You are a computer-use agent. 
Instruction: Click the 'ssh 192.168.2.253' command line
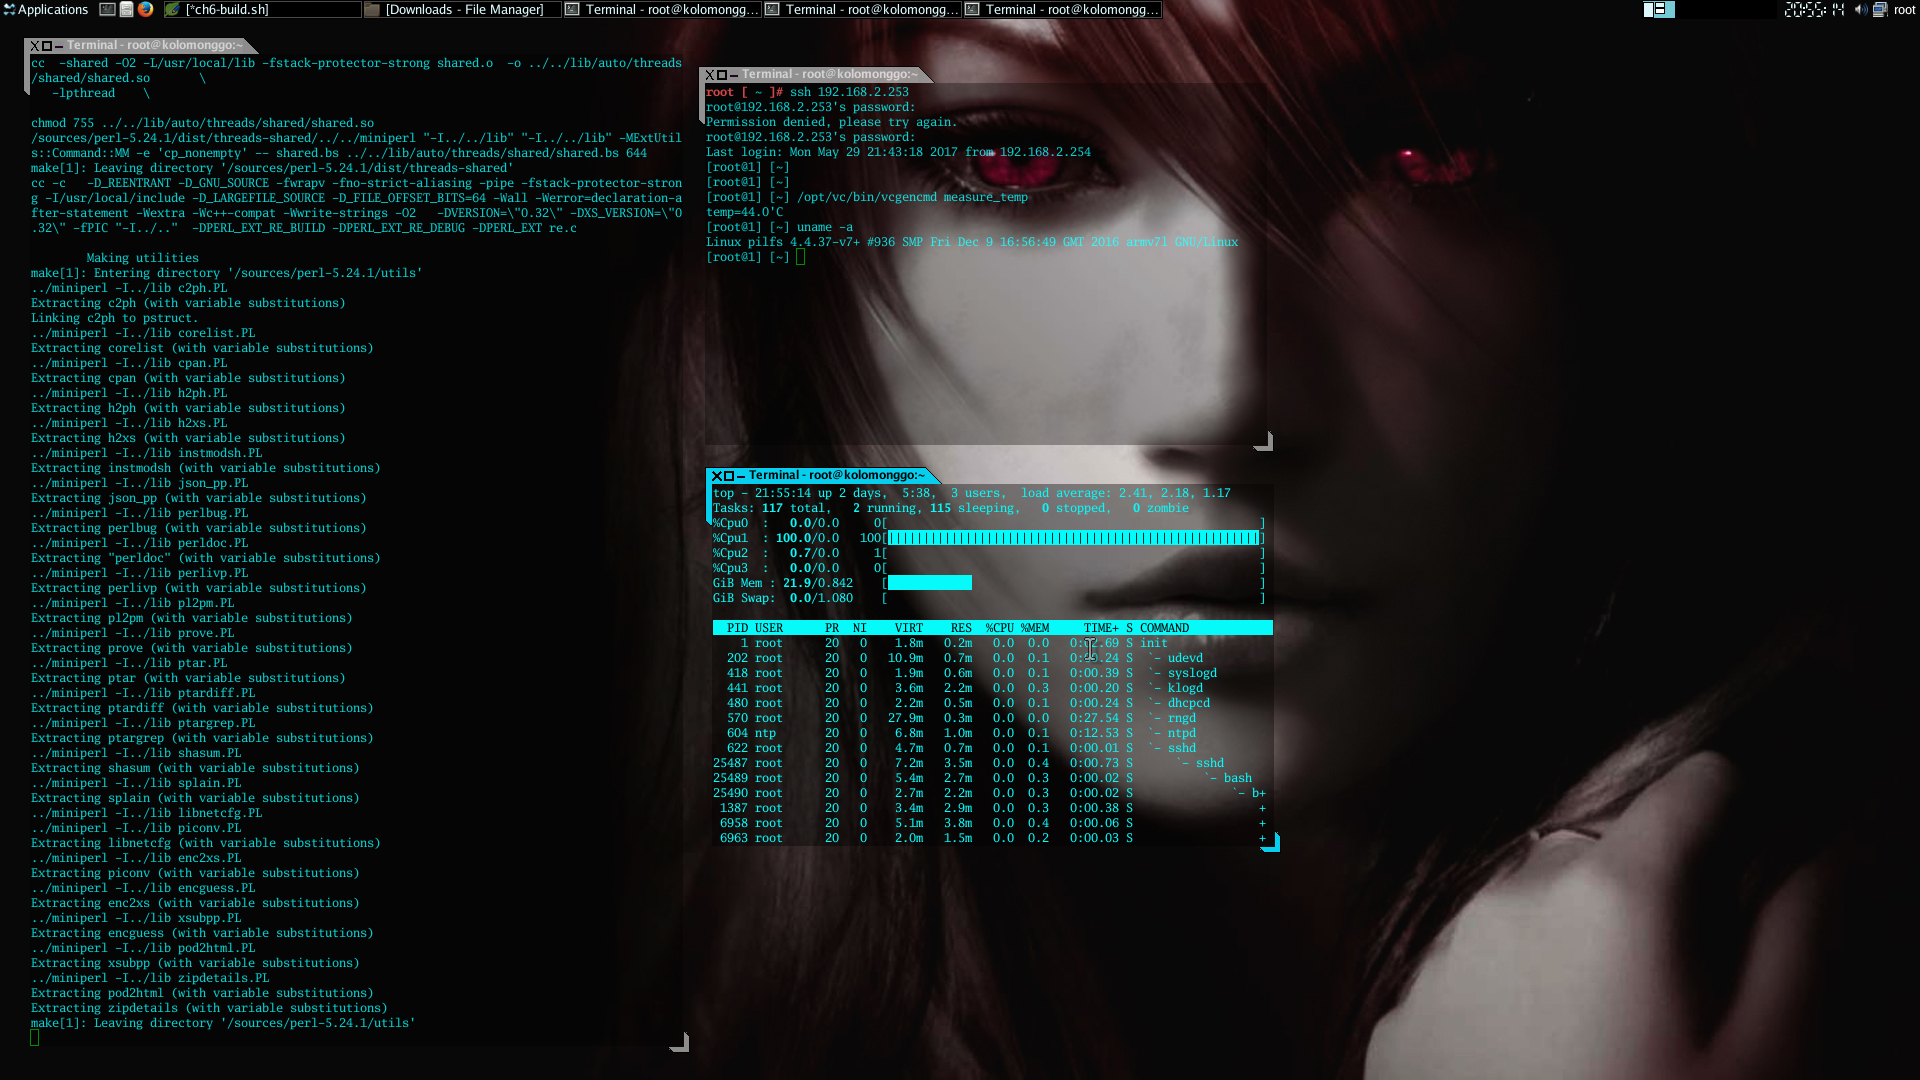(808, 92)
